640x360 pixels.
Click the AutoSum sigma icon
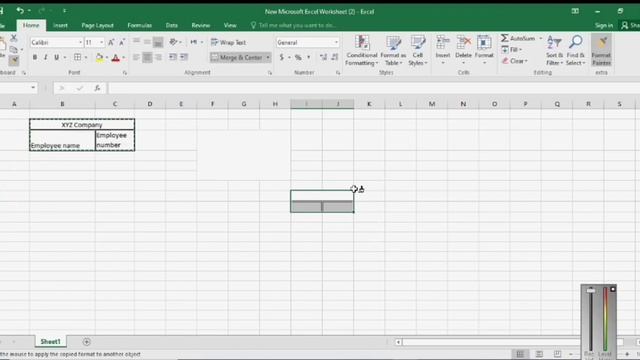point(505,38)
